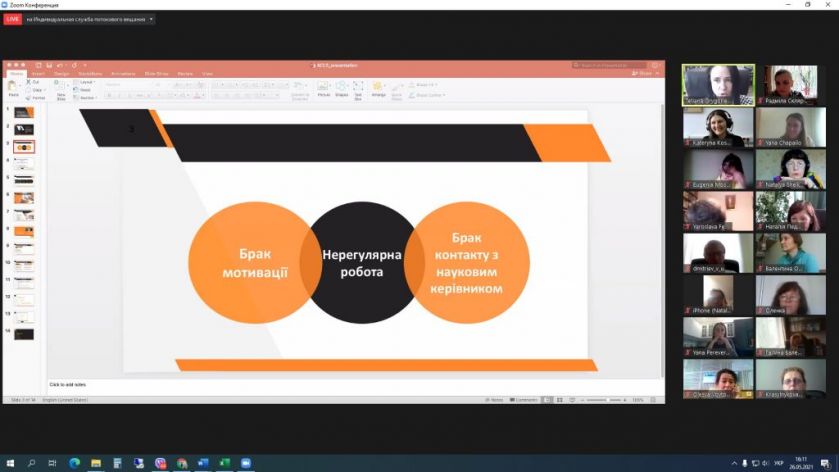Open Viber from the Windows taskbar
The width and height of the screenshot is (839, 472).
[160, 463]
